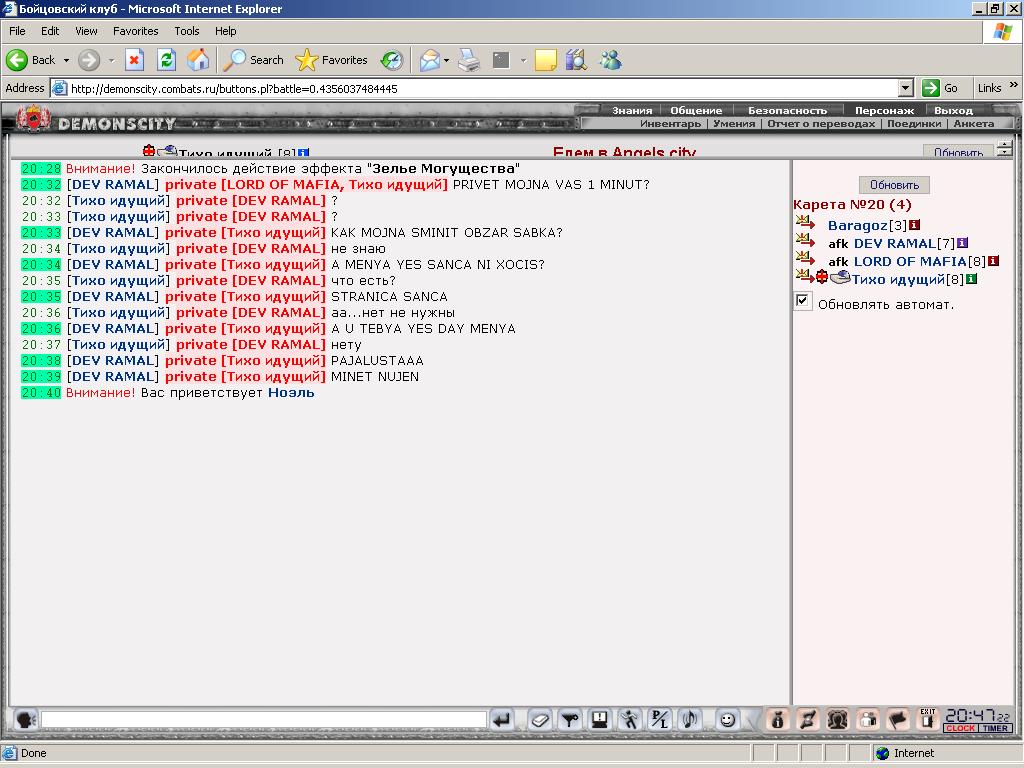The height and width of the screenshot is (768, 1024).
Task: Toggle Обновлять автомат. checkbox
Action: coord(802,301)
